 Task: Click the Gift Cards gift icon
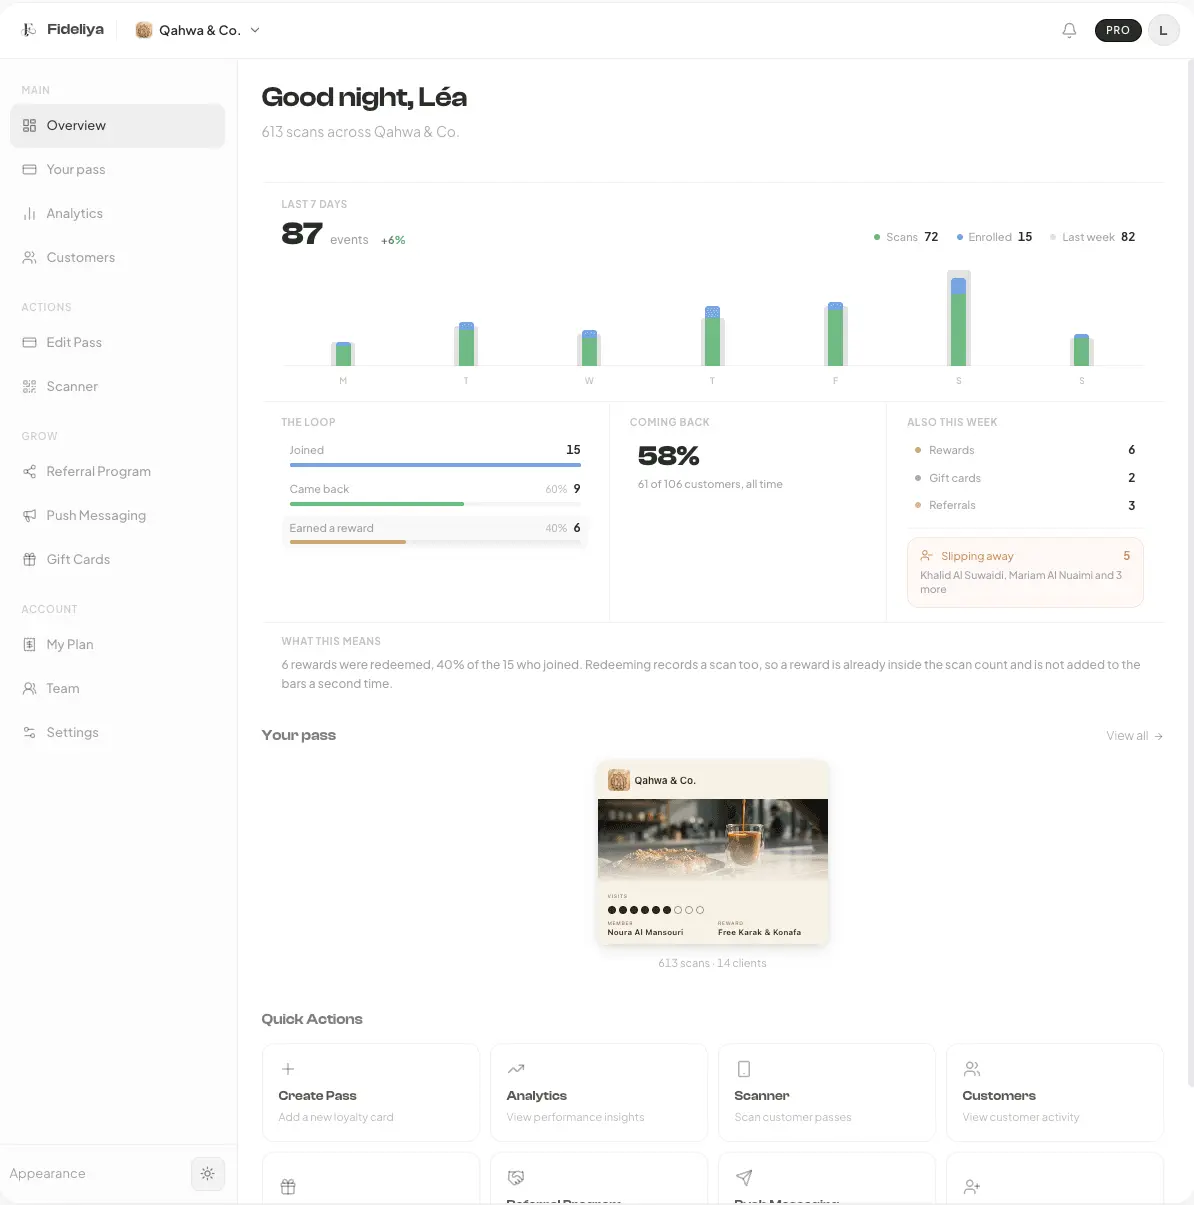click(29, 559)
